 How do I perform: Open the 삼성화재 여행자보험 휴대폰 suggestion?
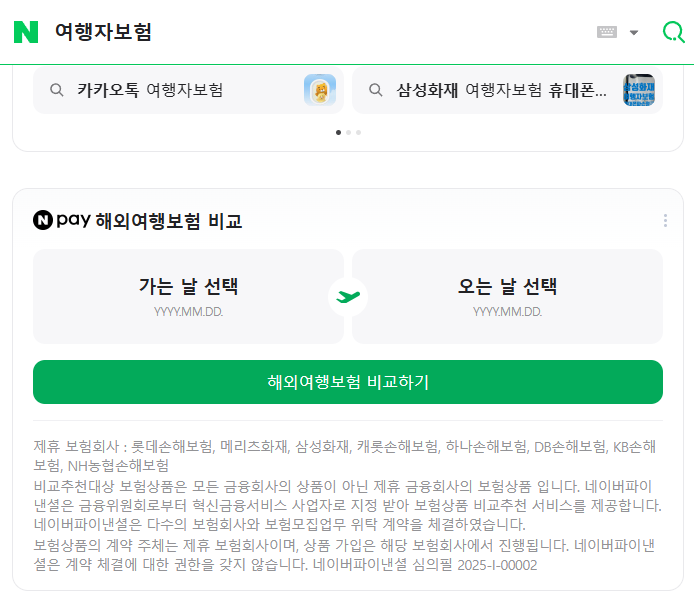click(x=507, y=90)
